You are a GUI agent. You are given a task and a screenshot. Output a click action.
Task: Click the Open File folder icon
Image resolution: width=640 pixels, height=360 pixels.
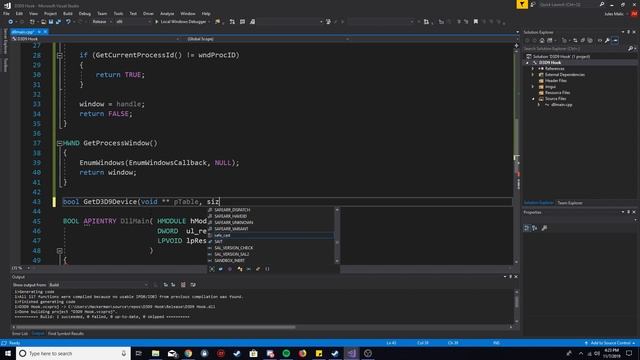click(43, 22)
